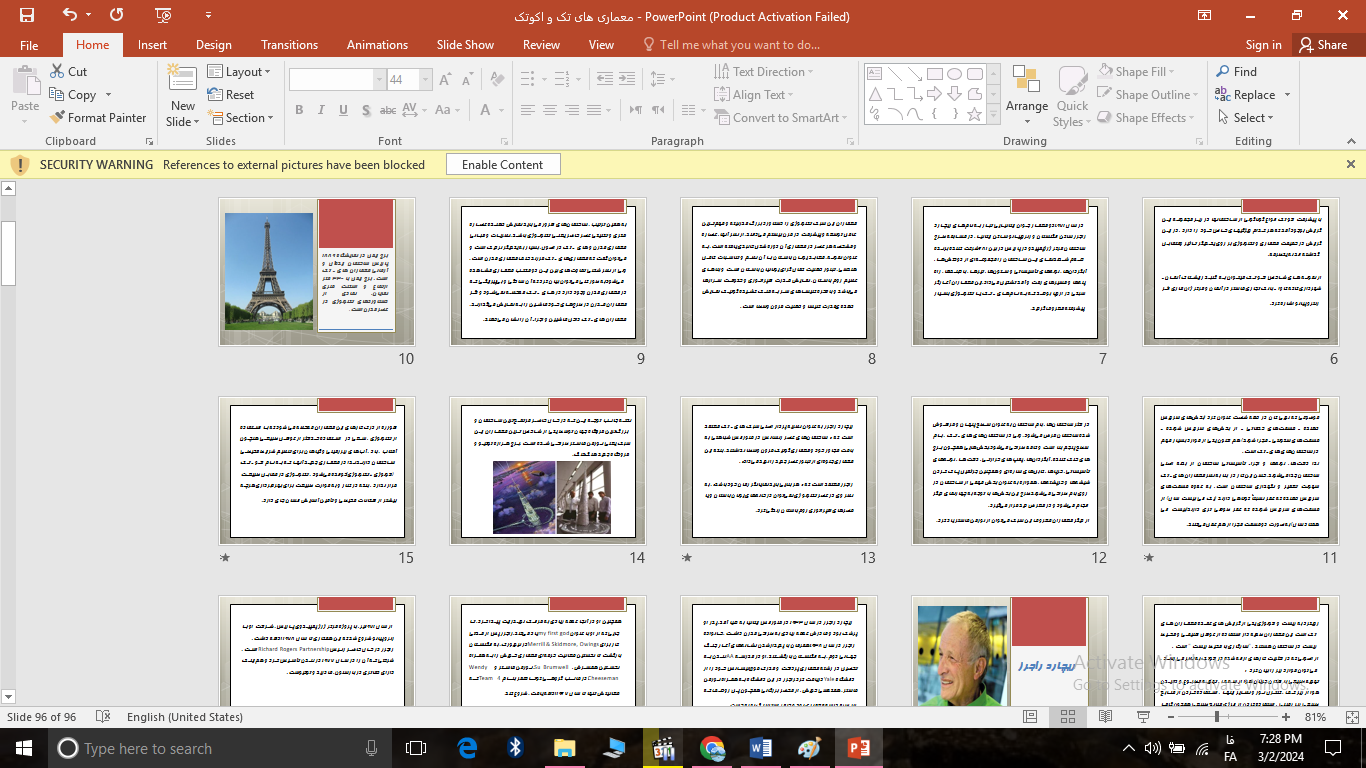Viewport: 1366px width, 768px height.
Task: Open the File tab
Action: tap(29, 45)
